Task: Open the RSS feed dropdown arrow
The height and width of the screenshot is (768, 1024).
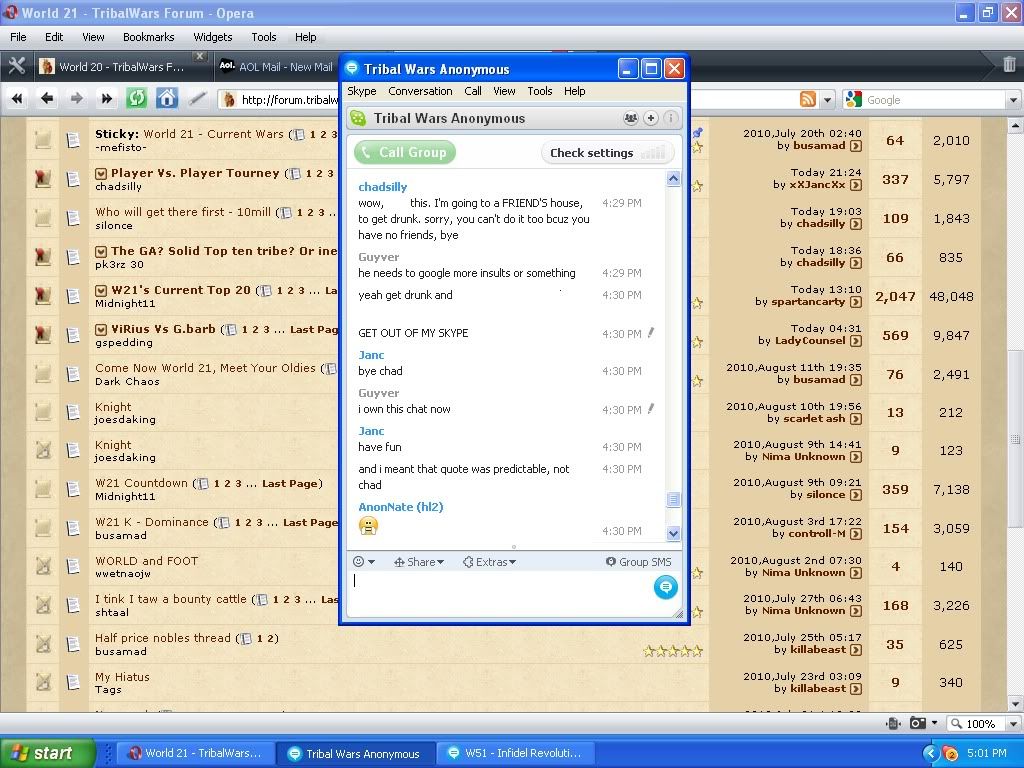Action: 828,100
